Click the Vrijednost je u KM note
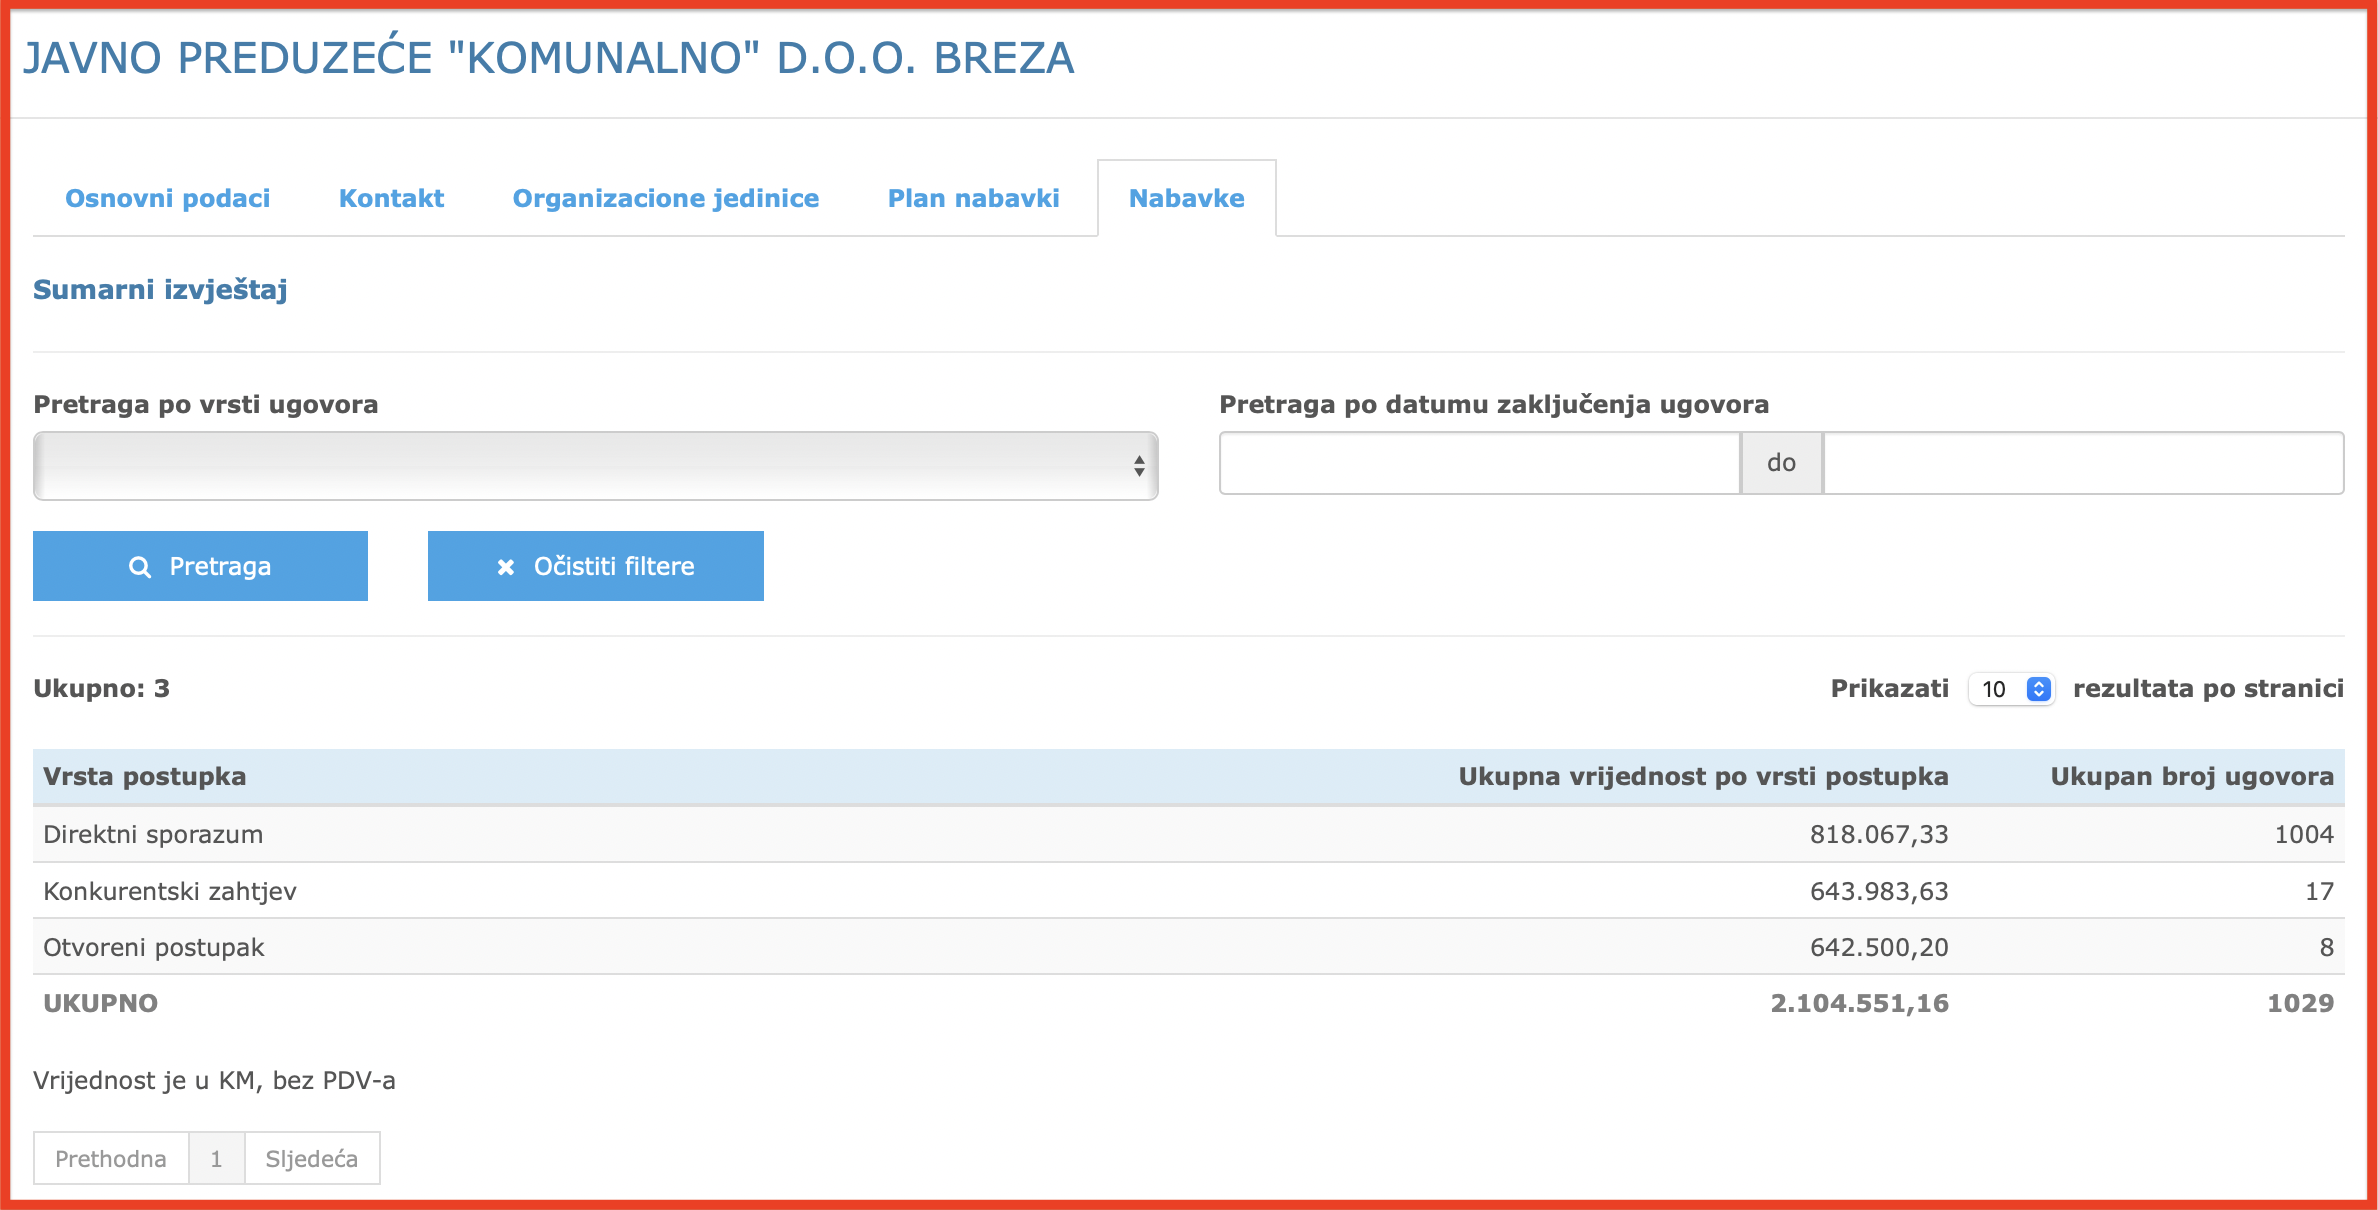Screen dimensions: 2378x1210 point(214,1080)
